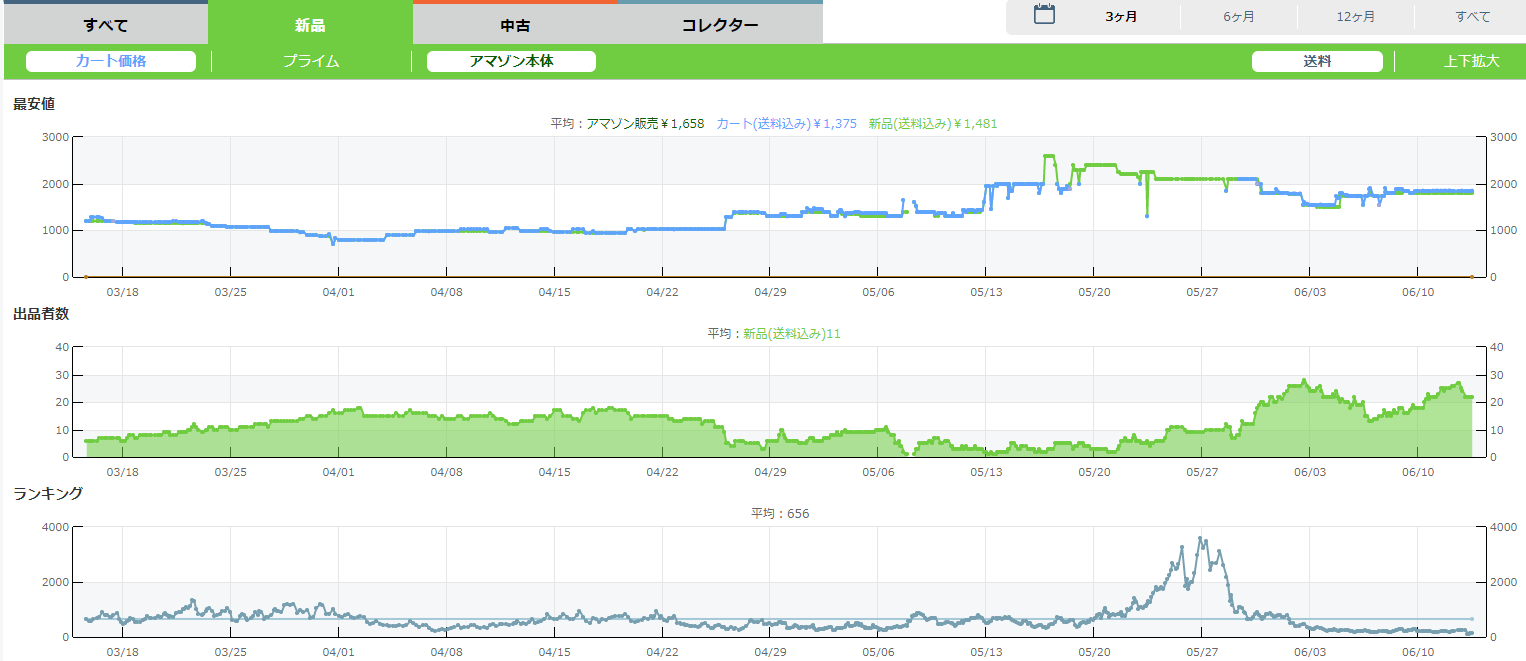This screenshot has width=1526, height=661.
Task: Toggle the プライム filter
Action: pos(311,61)
